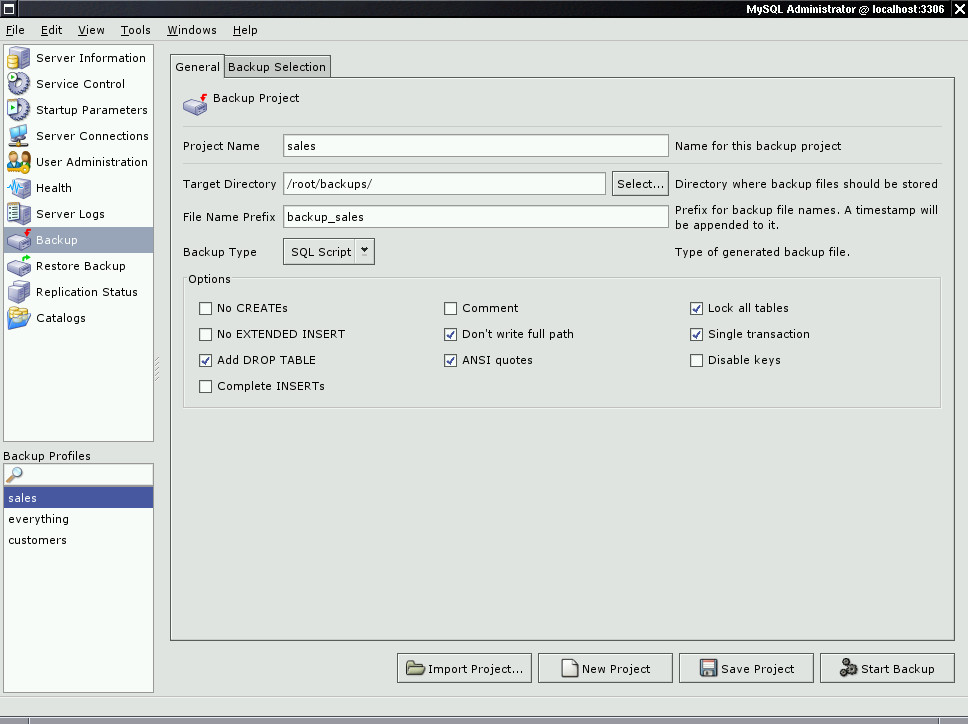Image resolution: width=968 pixels, height=724 pixels.
Task: Click the Server Logs sidebar icon
Action: [x=19, y=214]
